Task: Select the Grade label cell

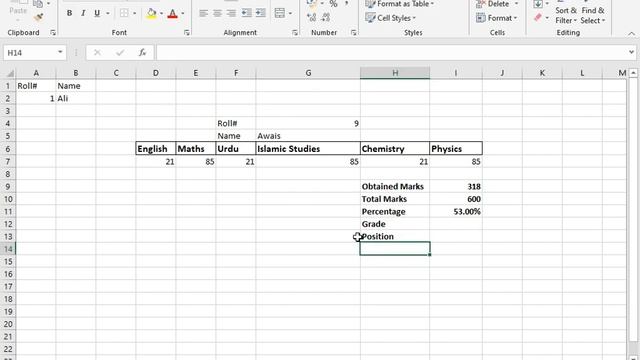Action: [395, 224]
